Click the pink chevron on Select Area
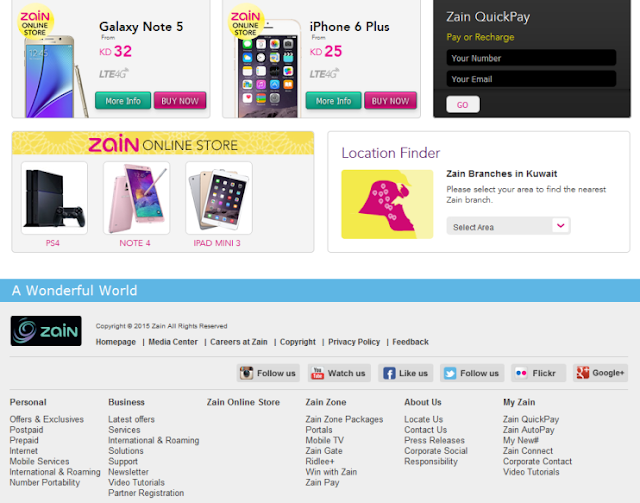The height and width of the screenshot is (503, 640). coord(561,225)
